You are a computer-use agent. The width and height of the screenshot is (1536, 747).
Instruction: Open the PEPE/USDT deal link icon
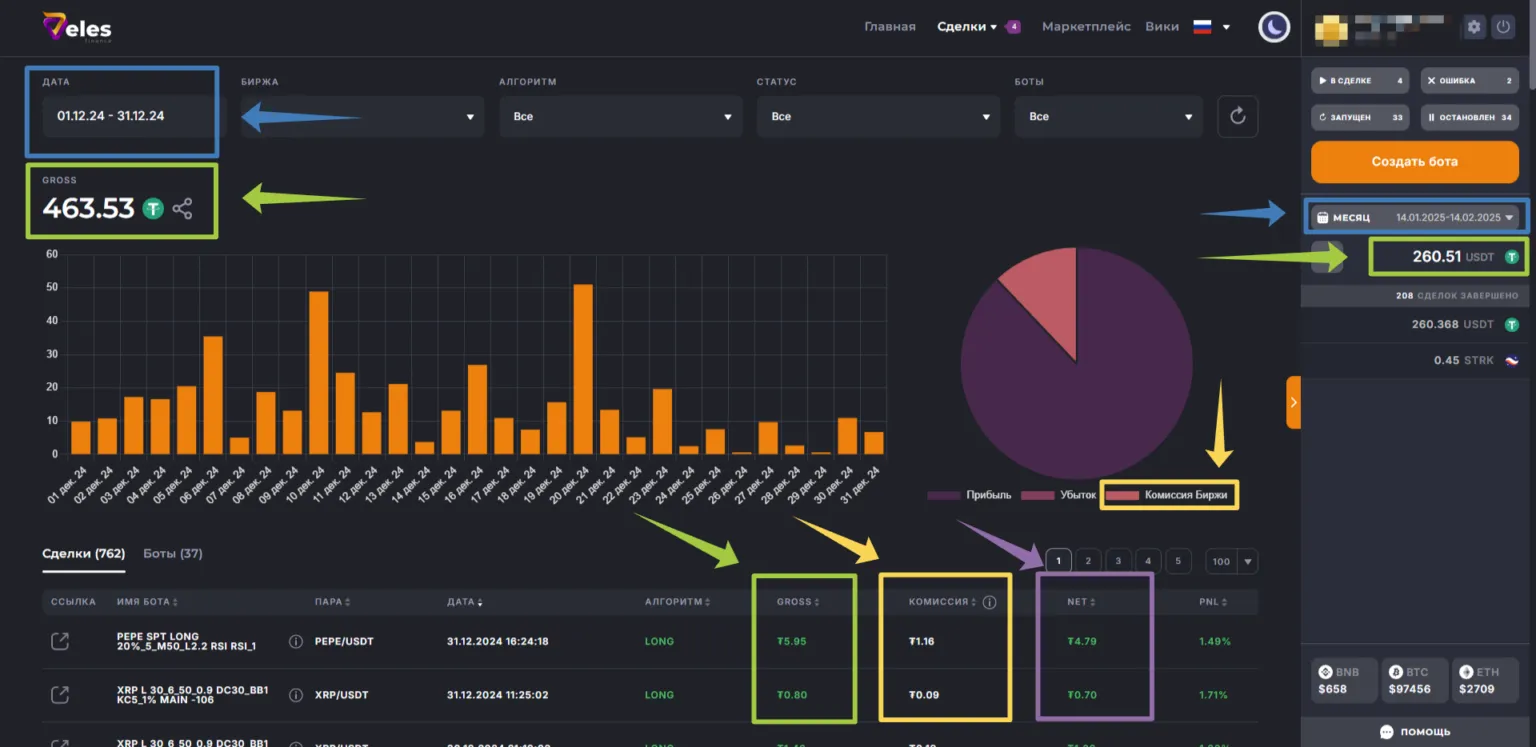pos(60,641)
